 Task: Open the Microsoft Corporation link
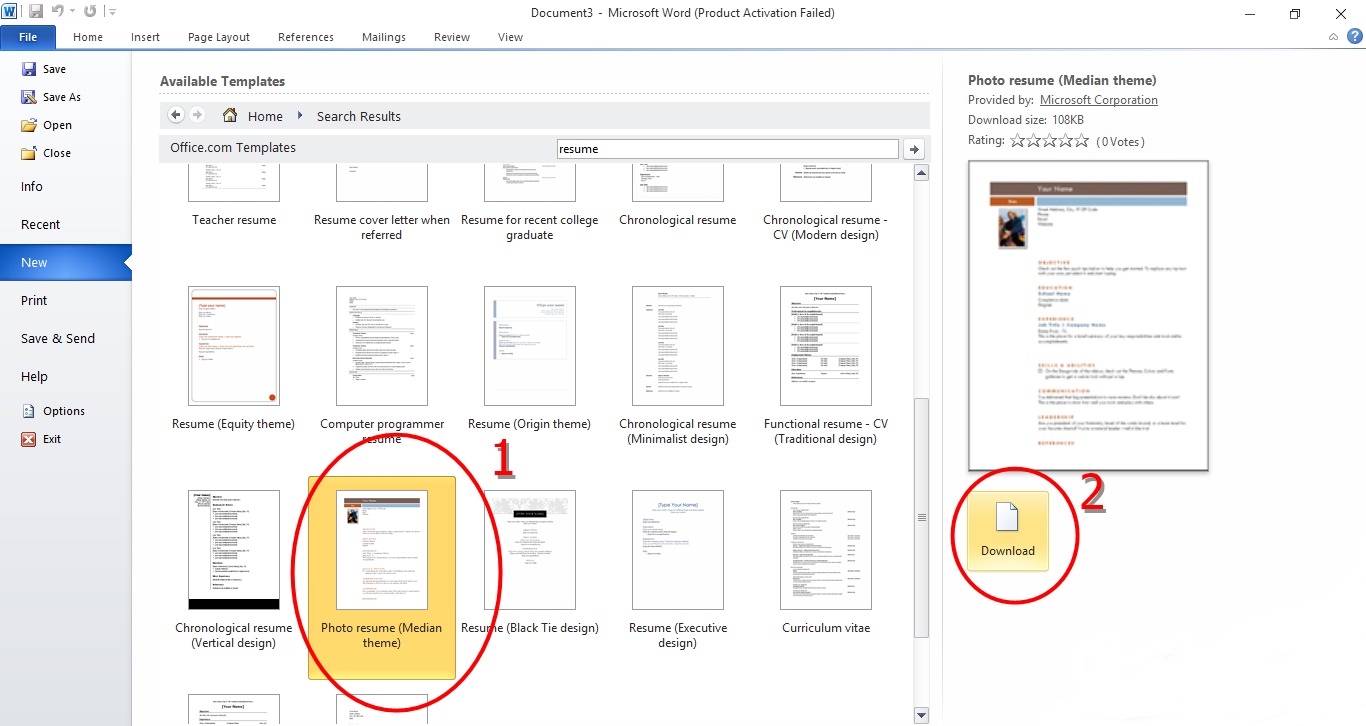coord(1098,99)
